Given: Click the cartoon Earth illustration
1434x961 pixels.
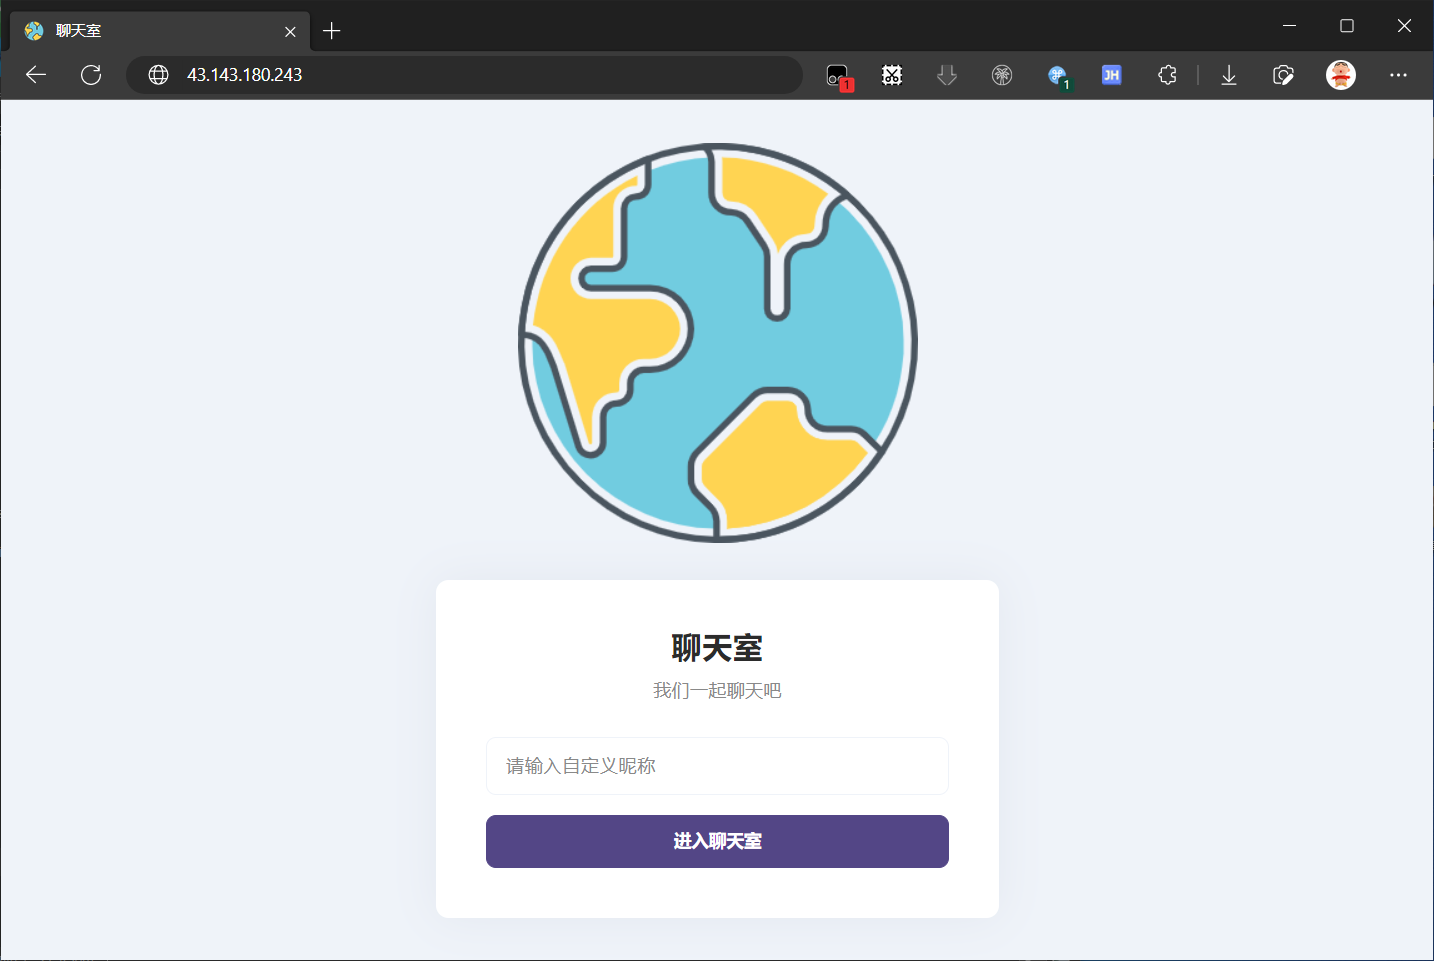Looking at the screenshot, I should click(716, 343).
